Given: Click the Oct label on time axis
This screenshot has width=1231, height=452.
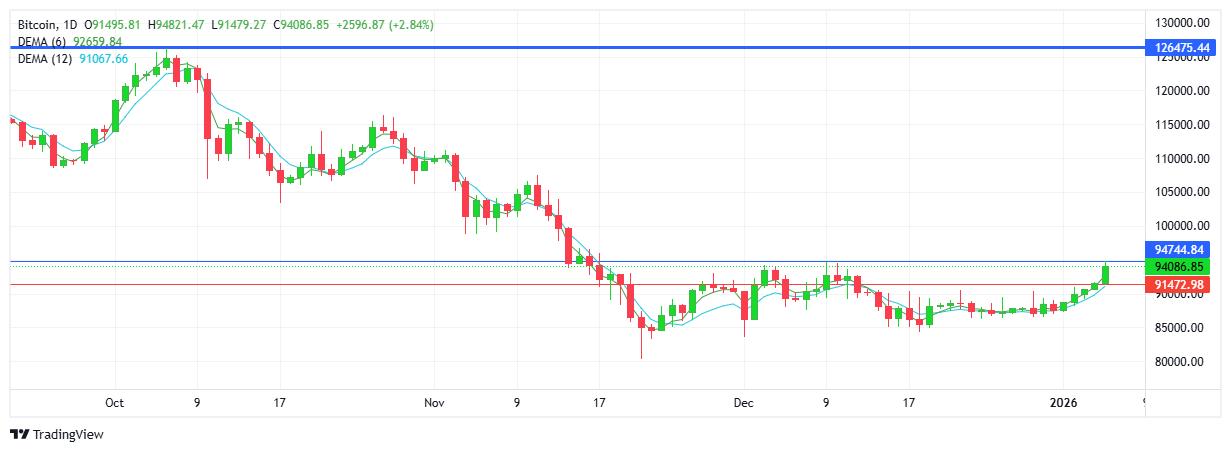Looking at the screenshot, I should 114,403.
